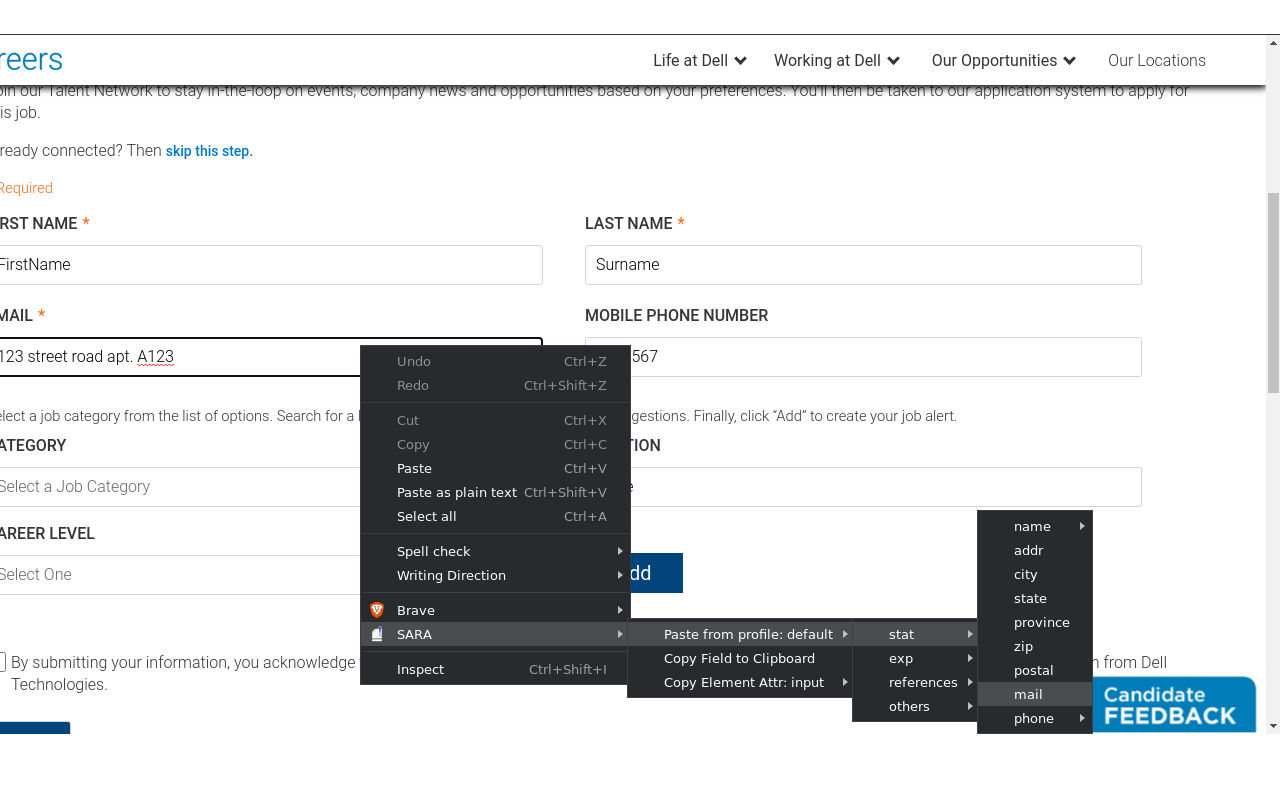Click the skip this step link
1280x800 pixels.
tap(209, 151)
